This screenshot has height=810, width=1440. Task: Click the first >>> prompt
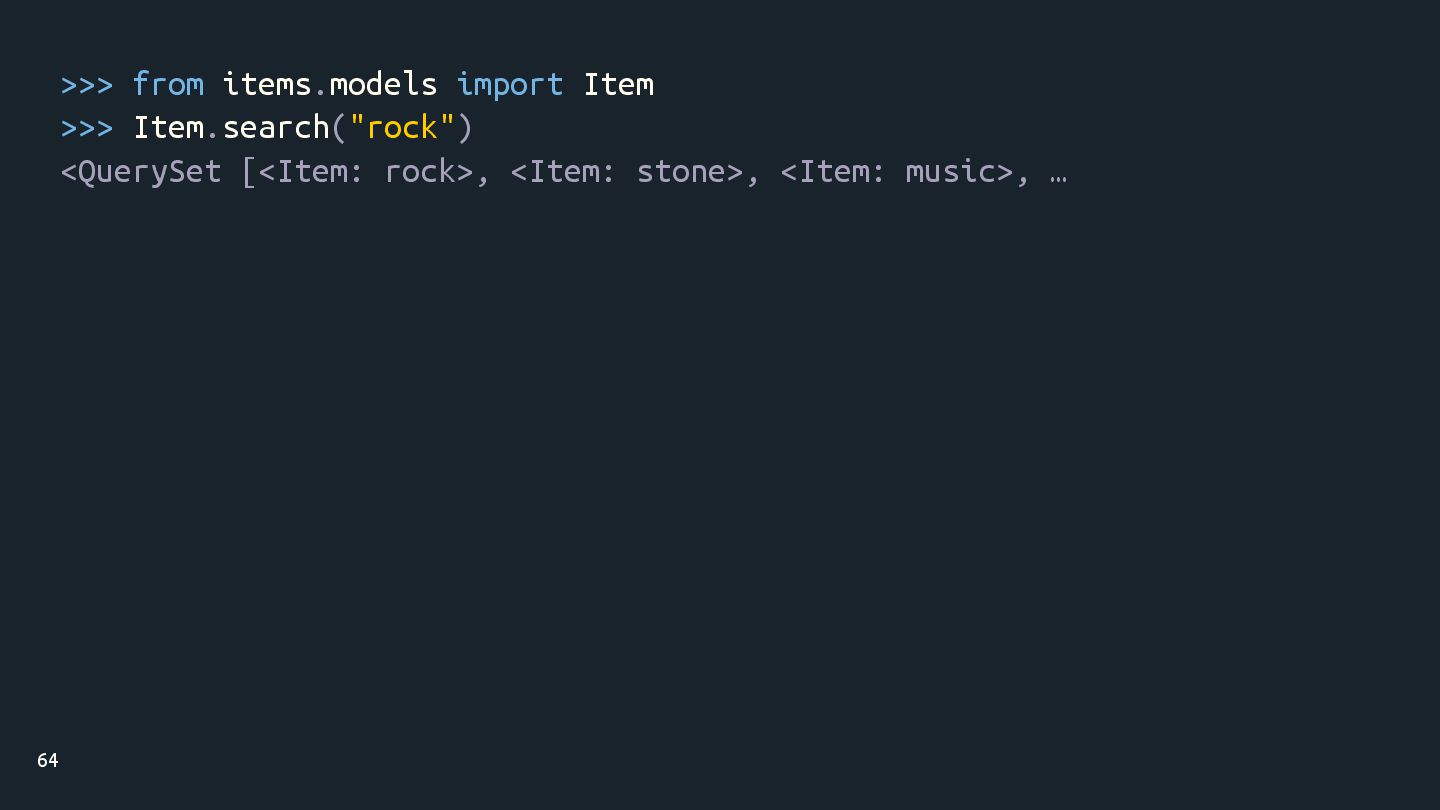point(87,84)
